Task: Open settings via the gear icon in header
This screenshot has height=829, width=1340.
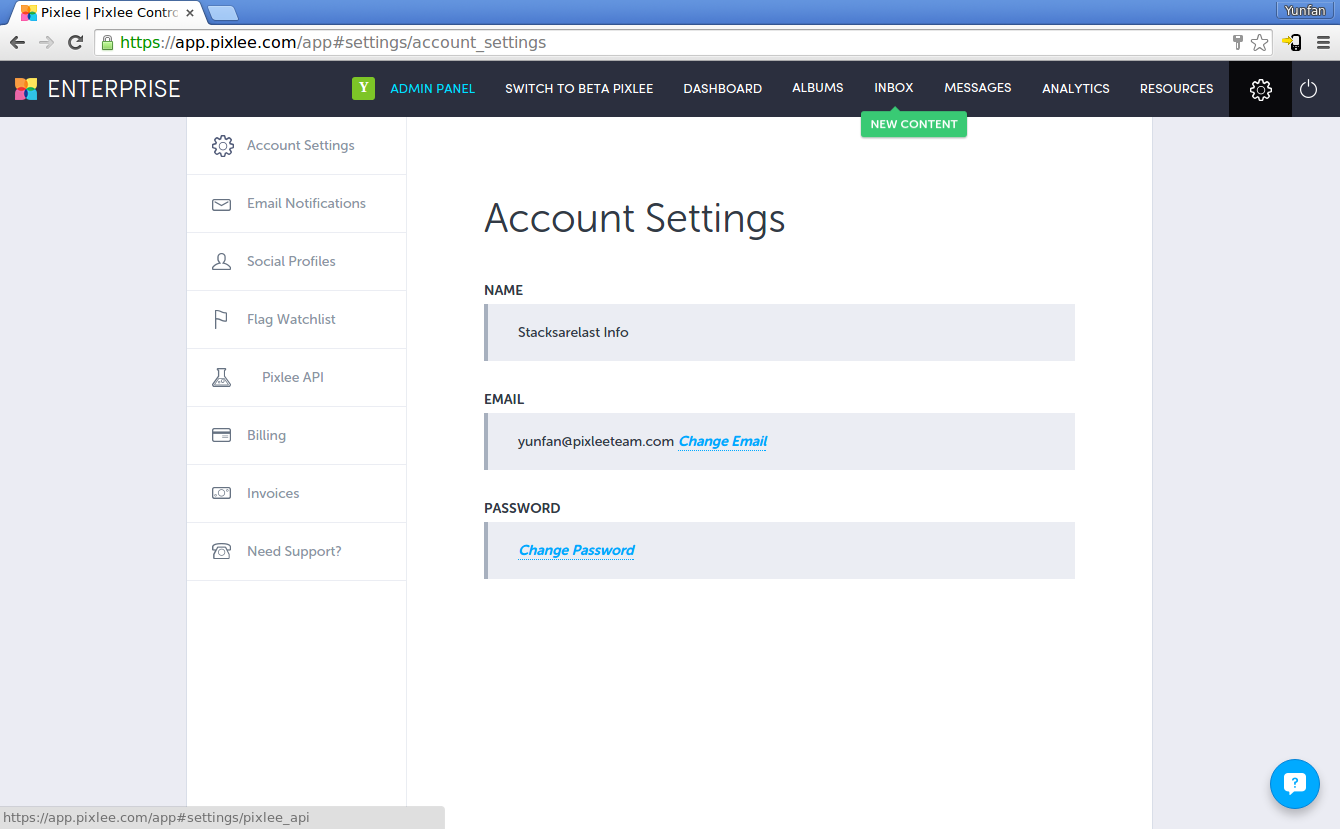Action: point(1261,90)
